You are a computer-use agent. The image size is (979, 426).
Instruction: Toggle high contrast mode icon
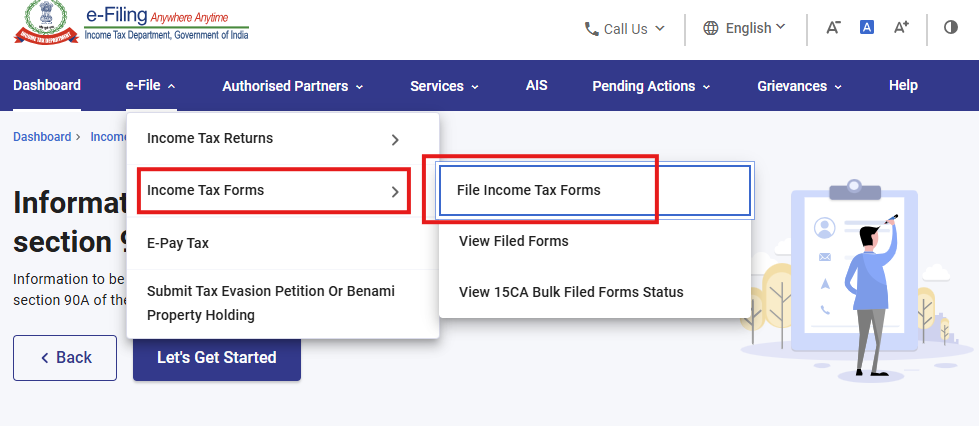[x=951, y=27]
